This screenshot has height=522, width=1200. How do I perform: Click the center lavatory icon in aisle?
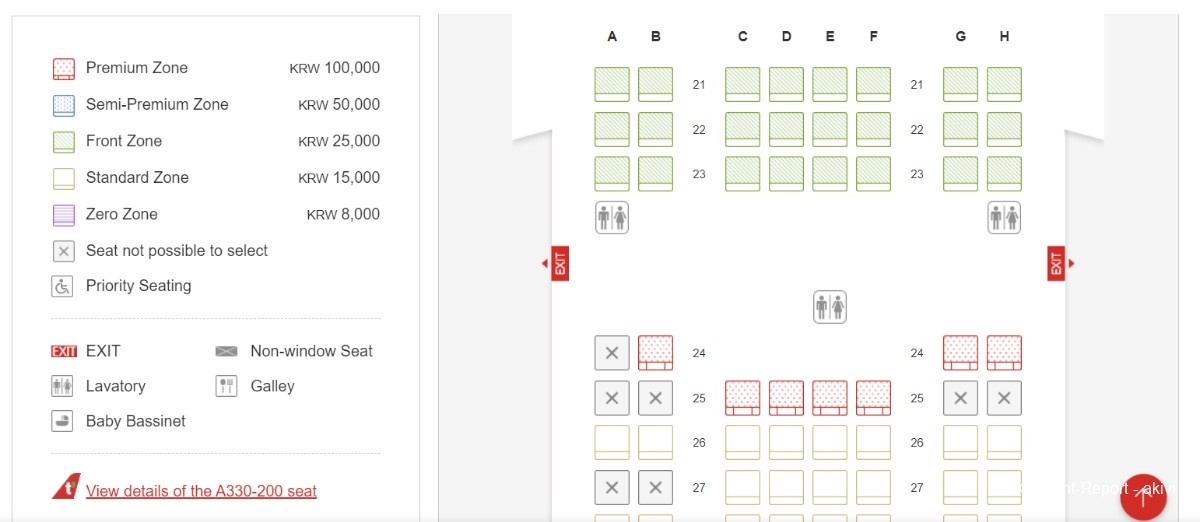(830, 307)
